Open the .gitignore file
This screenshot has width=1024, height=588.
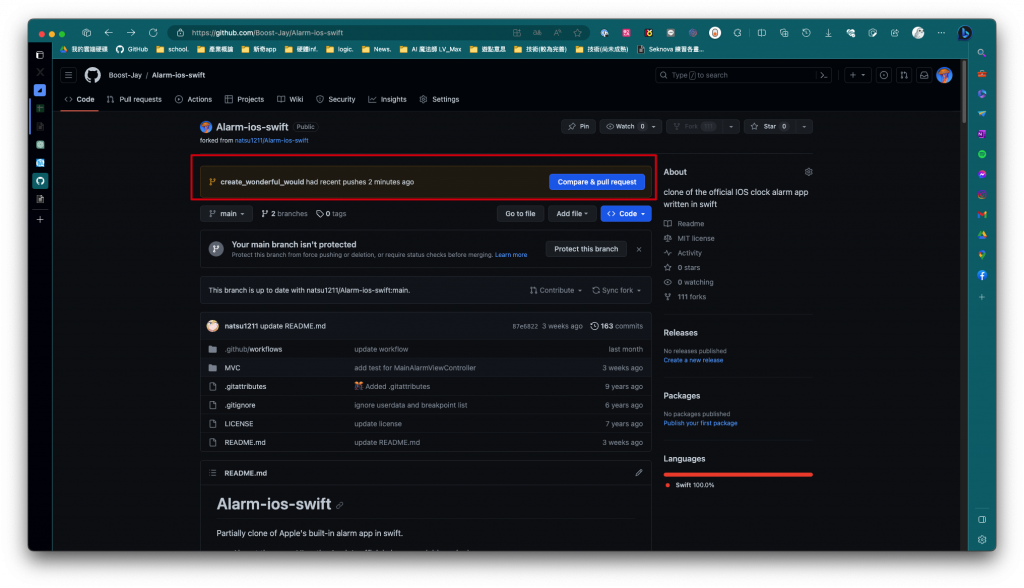click(x=240, y=405)
